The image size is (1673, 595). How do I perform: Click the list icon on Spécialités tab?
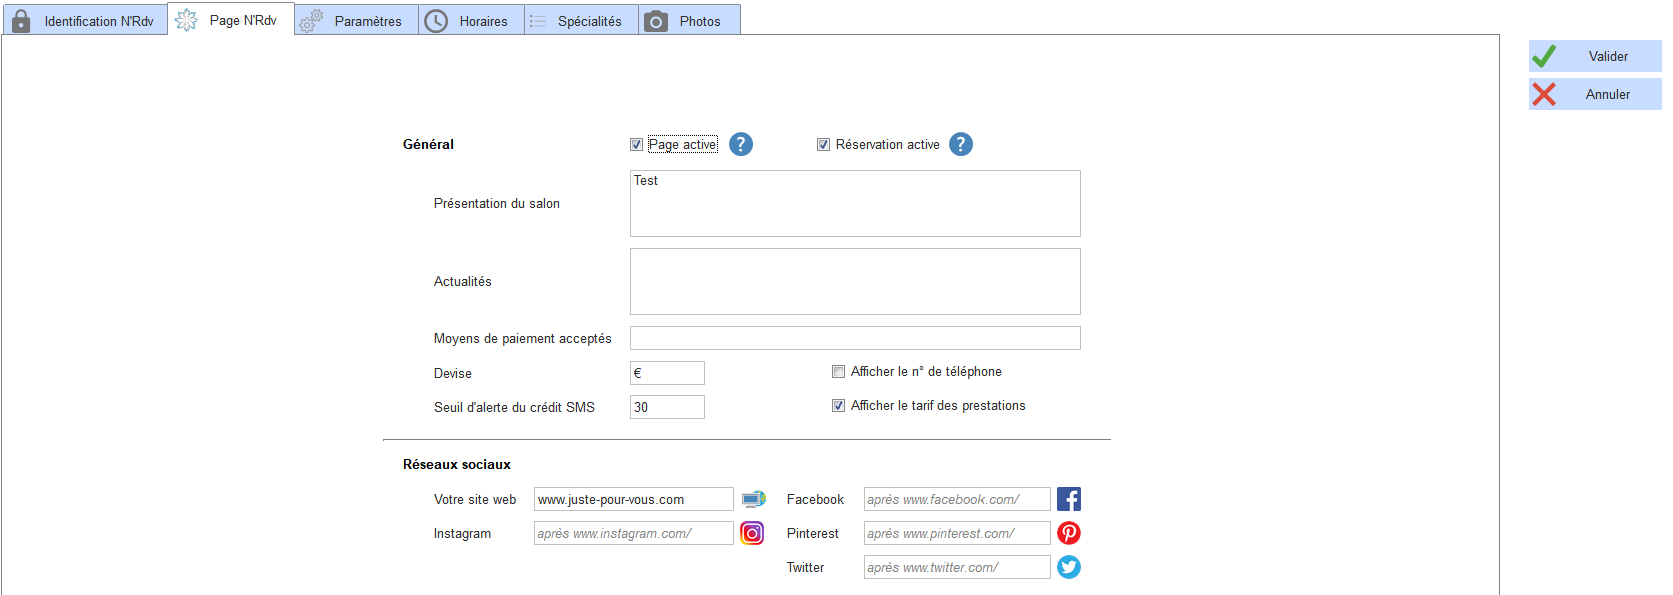coord(538,21)
